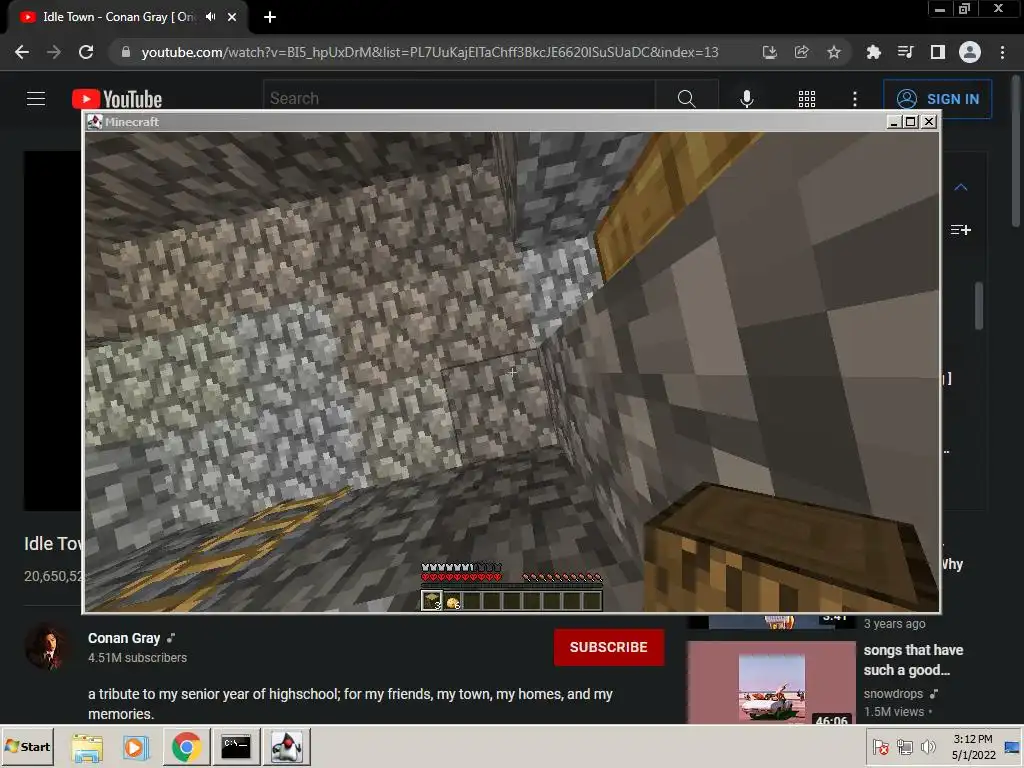Screen dimensions: 1024x768
Task: Open the command prompt taskbar item
Action: 236,747
